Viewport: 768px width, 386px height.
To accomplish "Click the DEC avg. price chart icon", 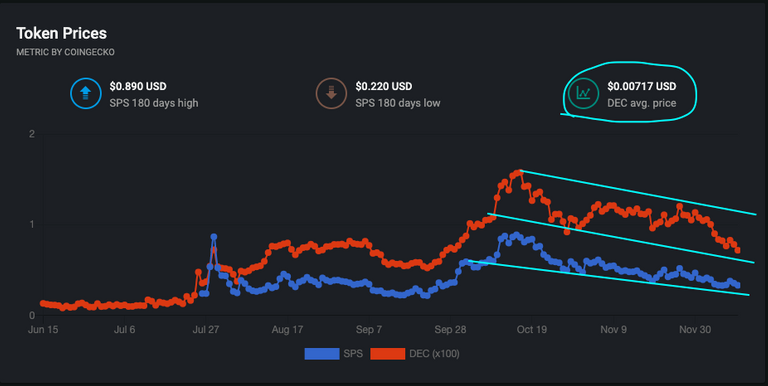I will [583, 93].
